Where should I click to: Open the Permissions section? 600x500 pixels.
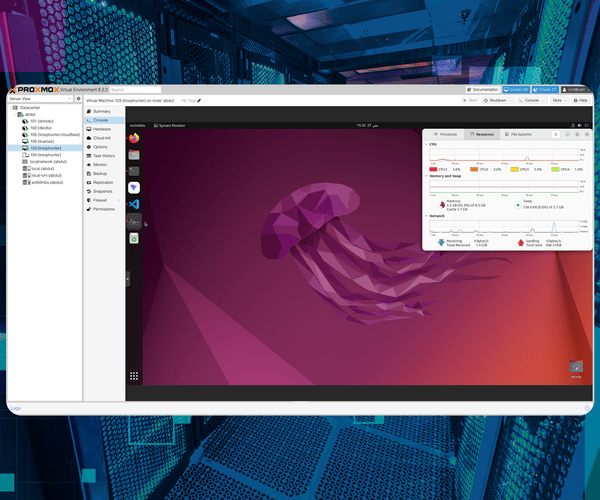pyautogui.click(x=104, y=209)
